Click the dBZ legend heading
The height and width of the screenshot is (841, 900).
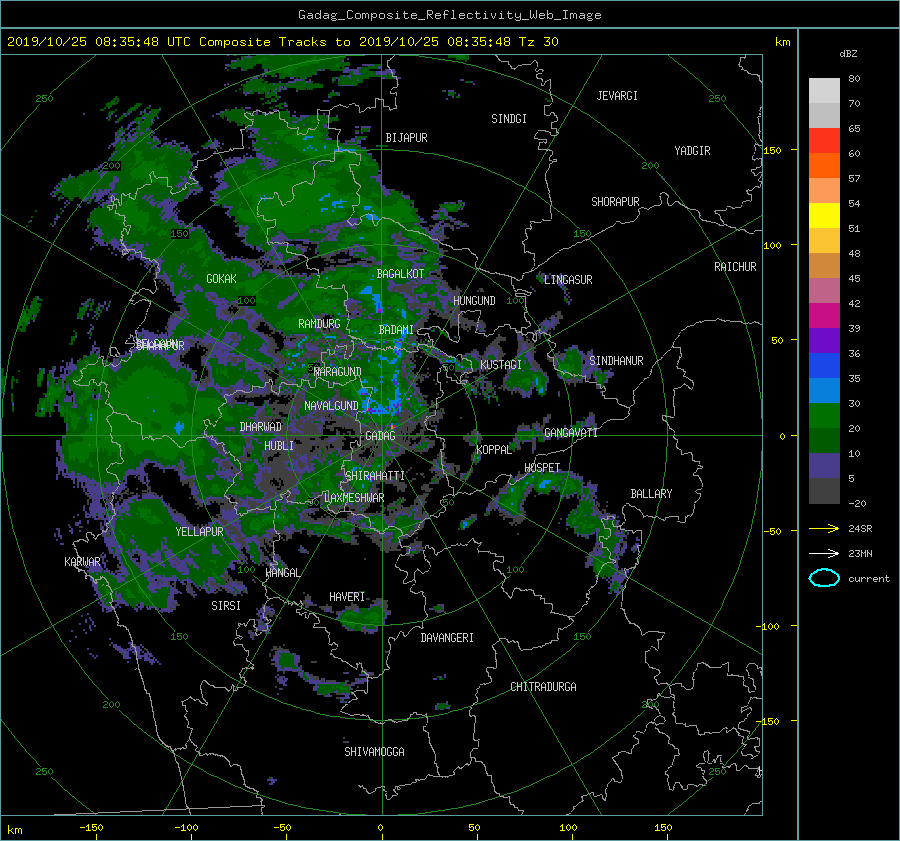(848, 54)
